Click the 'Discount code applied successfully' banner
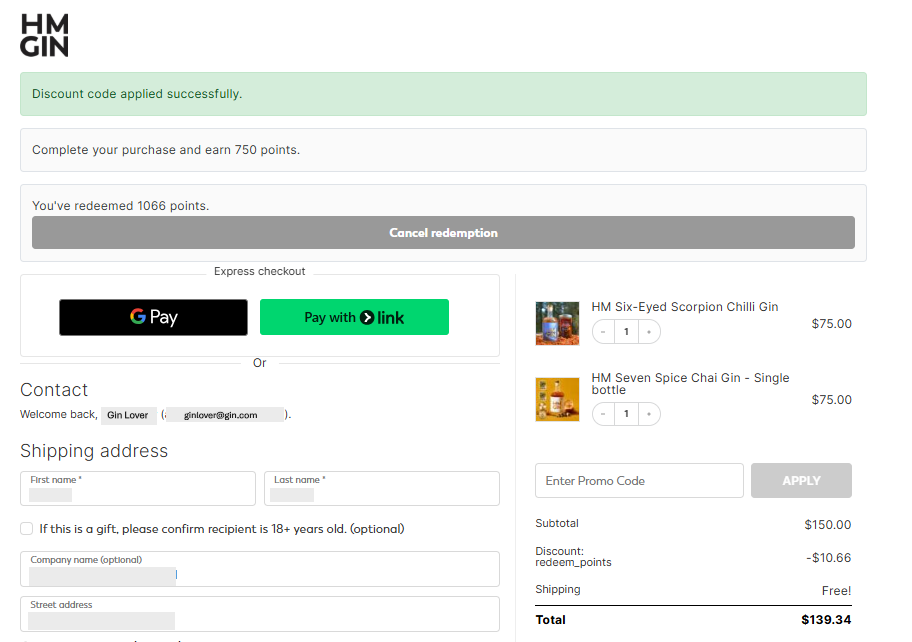Screen dimensions: 912x642 pos(443,94)
